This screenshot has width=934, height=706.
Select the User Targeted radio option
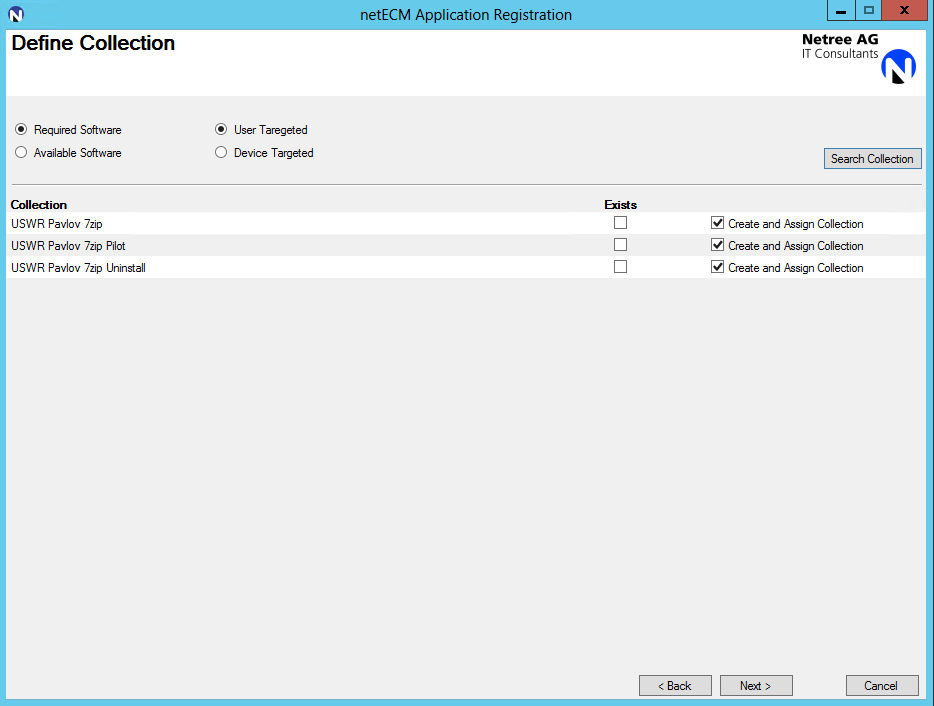221,130
